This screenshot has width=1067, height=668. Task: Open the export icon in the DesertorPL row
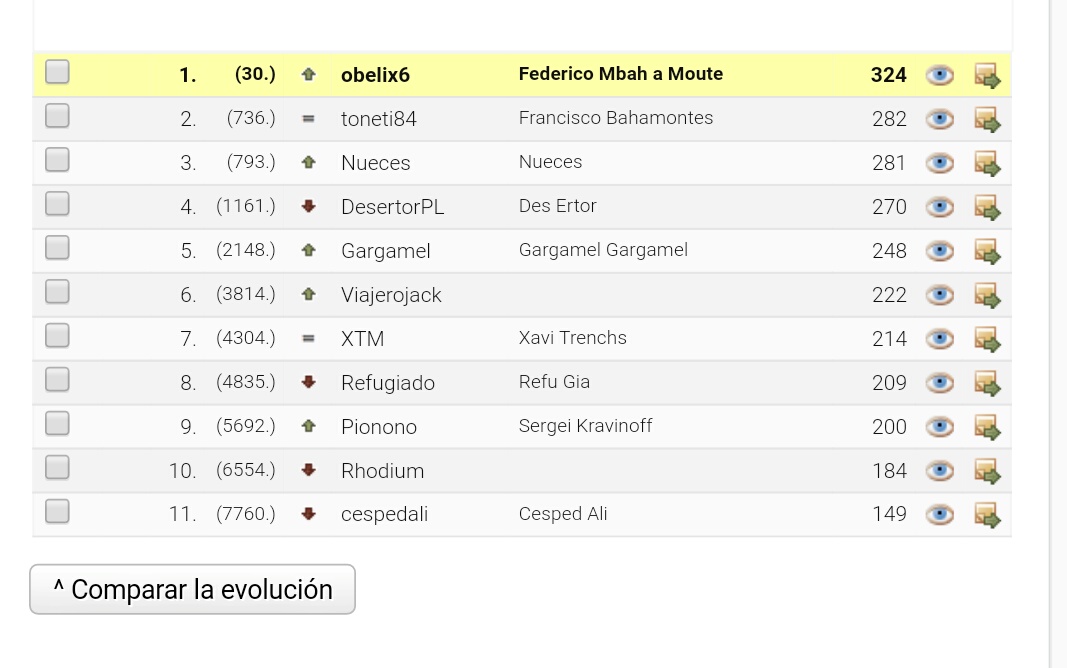[x=987, y=207]
